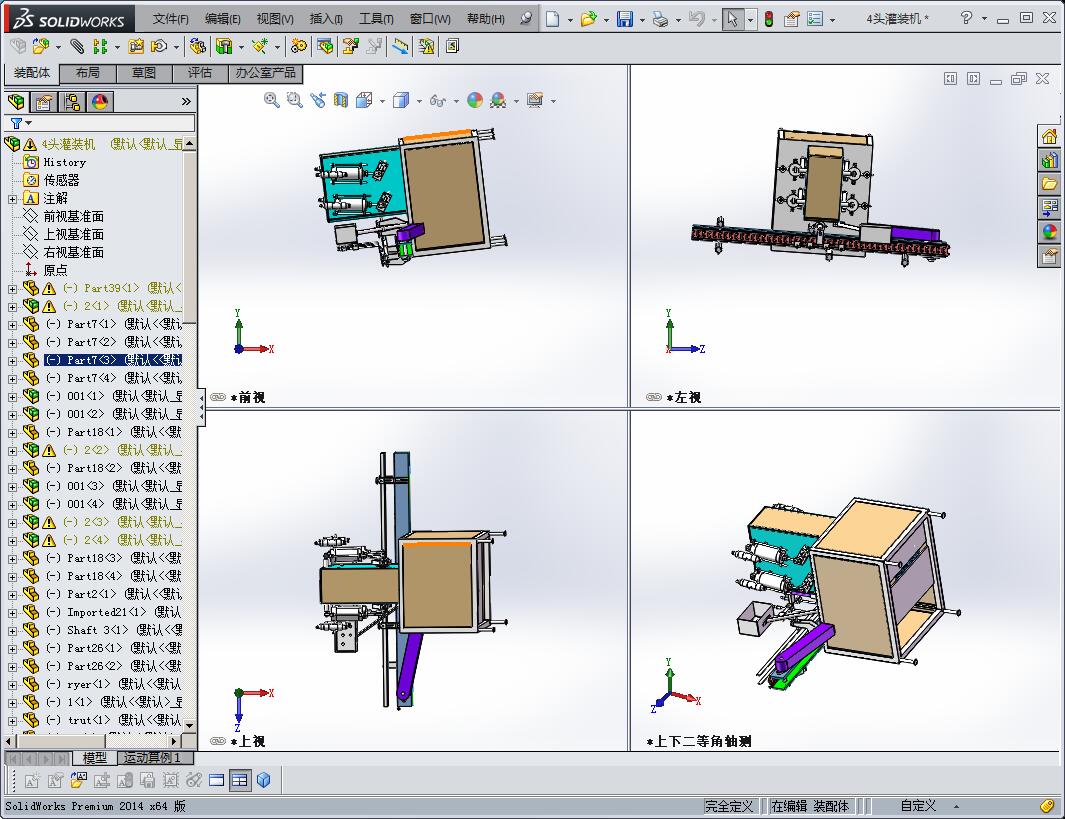Image resolution: width=1065 pixels, height=819 pixels.
Task: Open the 视图(V) menu
Action: 275,19
